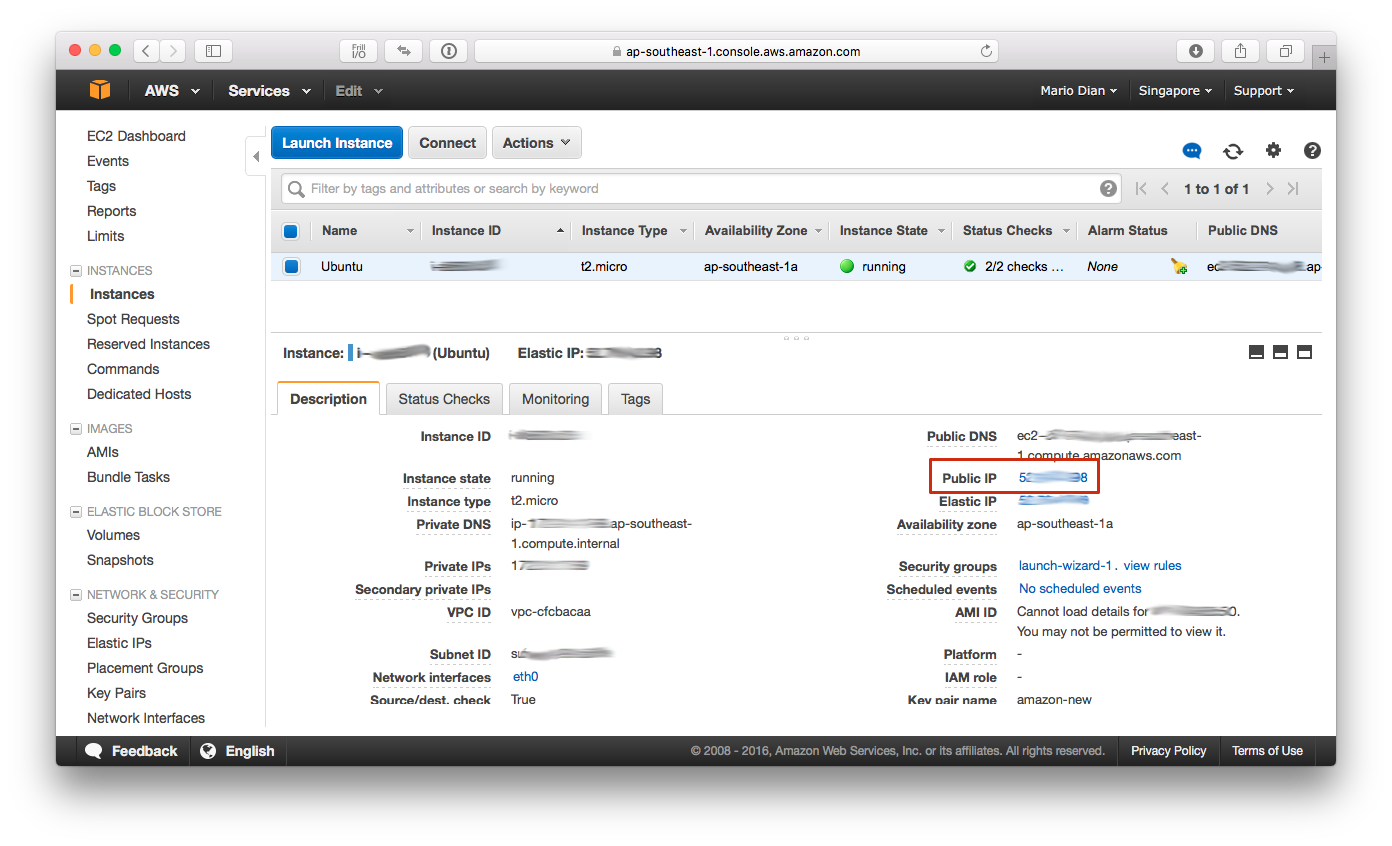Screen dimensions: 1392x846
Task: Click the alarm bell icon in the Ubuntu row
Action: point(1179,267)
